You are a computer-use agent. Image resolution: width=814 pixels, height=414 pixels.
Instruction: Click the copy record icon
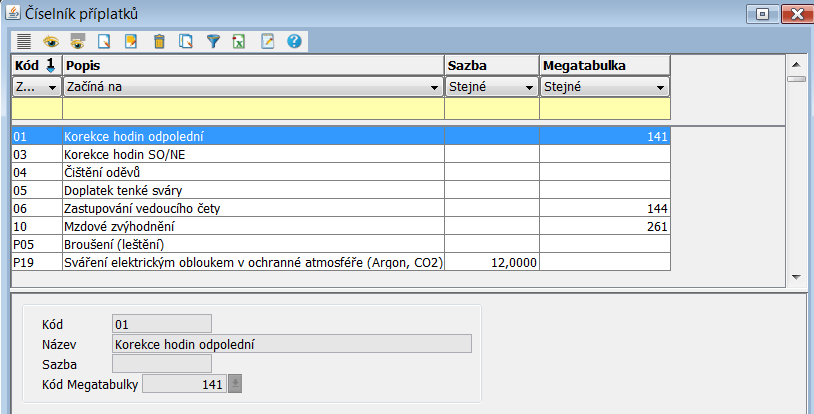click(185, 41)
